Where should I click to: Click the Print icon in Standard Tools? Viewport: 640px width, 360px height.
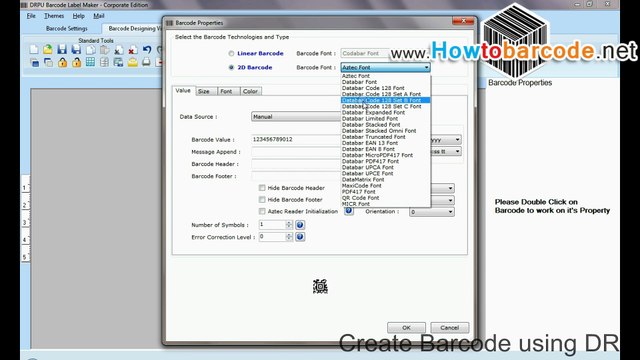(x=147, y=62)
